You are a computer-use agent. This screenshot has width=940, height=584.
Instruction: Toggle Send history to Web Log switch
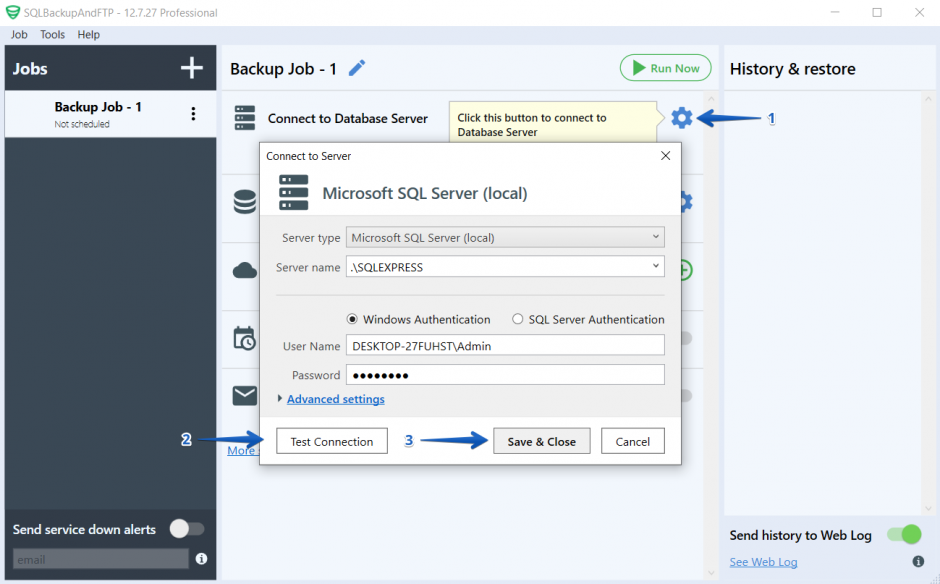coord(905,534)
